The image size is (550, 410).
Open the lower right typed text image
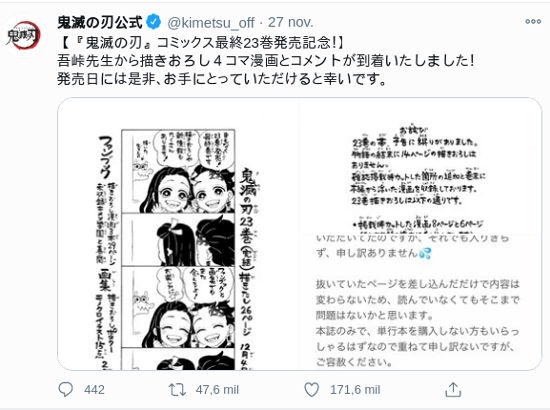(x=420, y=302)
